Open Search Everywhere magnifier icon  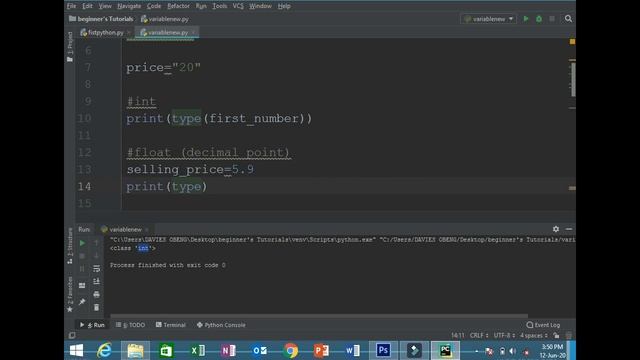click(x=568, y=19)
